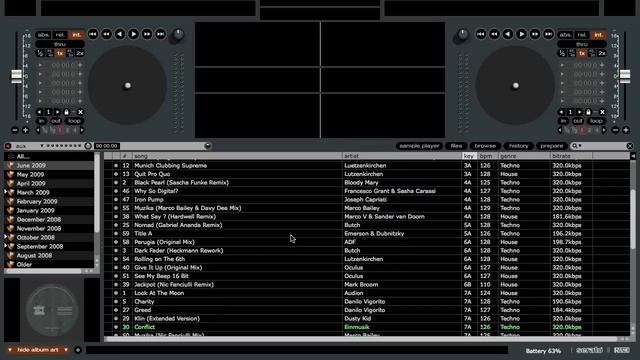Viewport: 640px width, 360px height.
Task: Toggle thru mode on left deck
Action: tap(60, 44)
